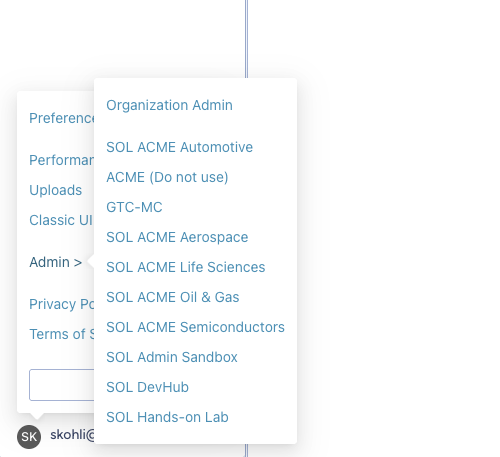The width and height of the screenshot is (500, 457).
Task: Open the Uploads page
Action: (56, 190)
